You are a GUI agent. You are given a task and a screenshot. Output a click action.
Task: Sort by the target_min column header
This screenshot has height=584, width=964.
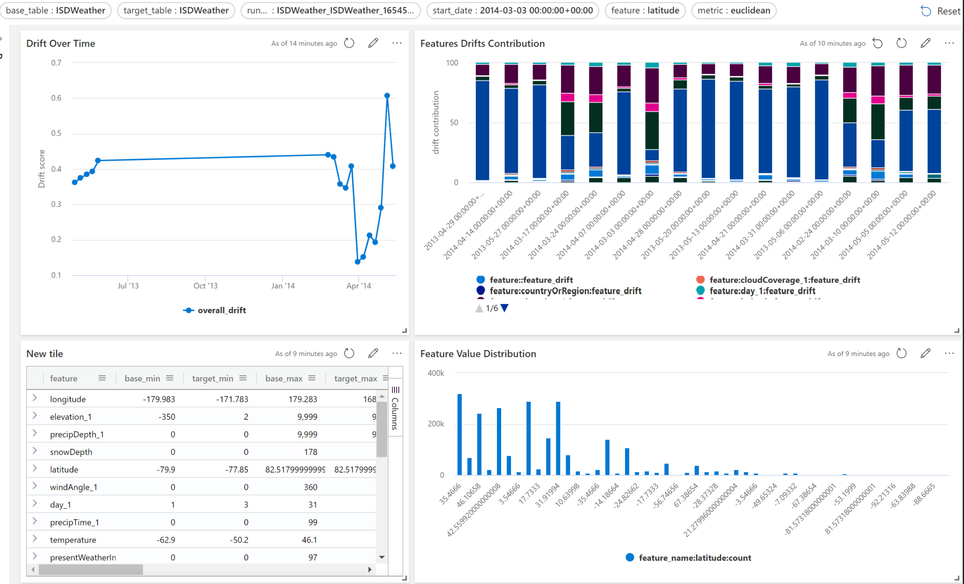pos(213,378)
